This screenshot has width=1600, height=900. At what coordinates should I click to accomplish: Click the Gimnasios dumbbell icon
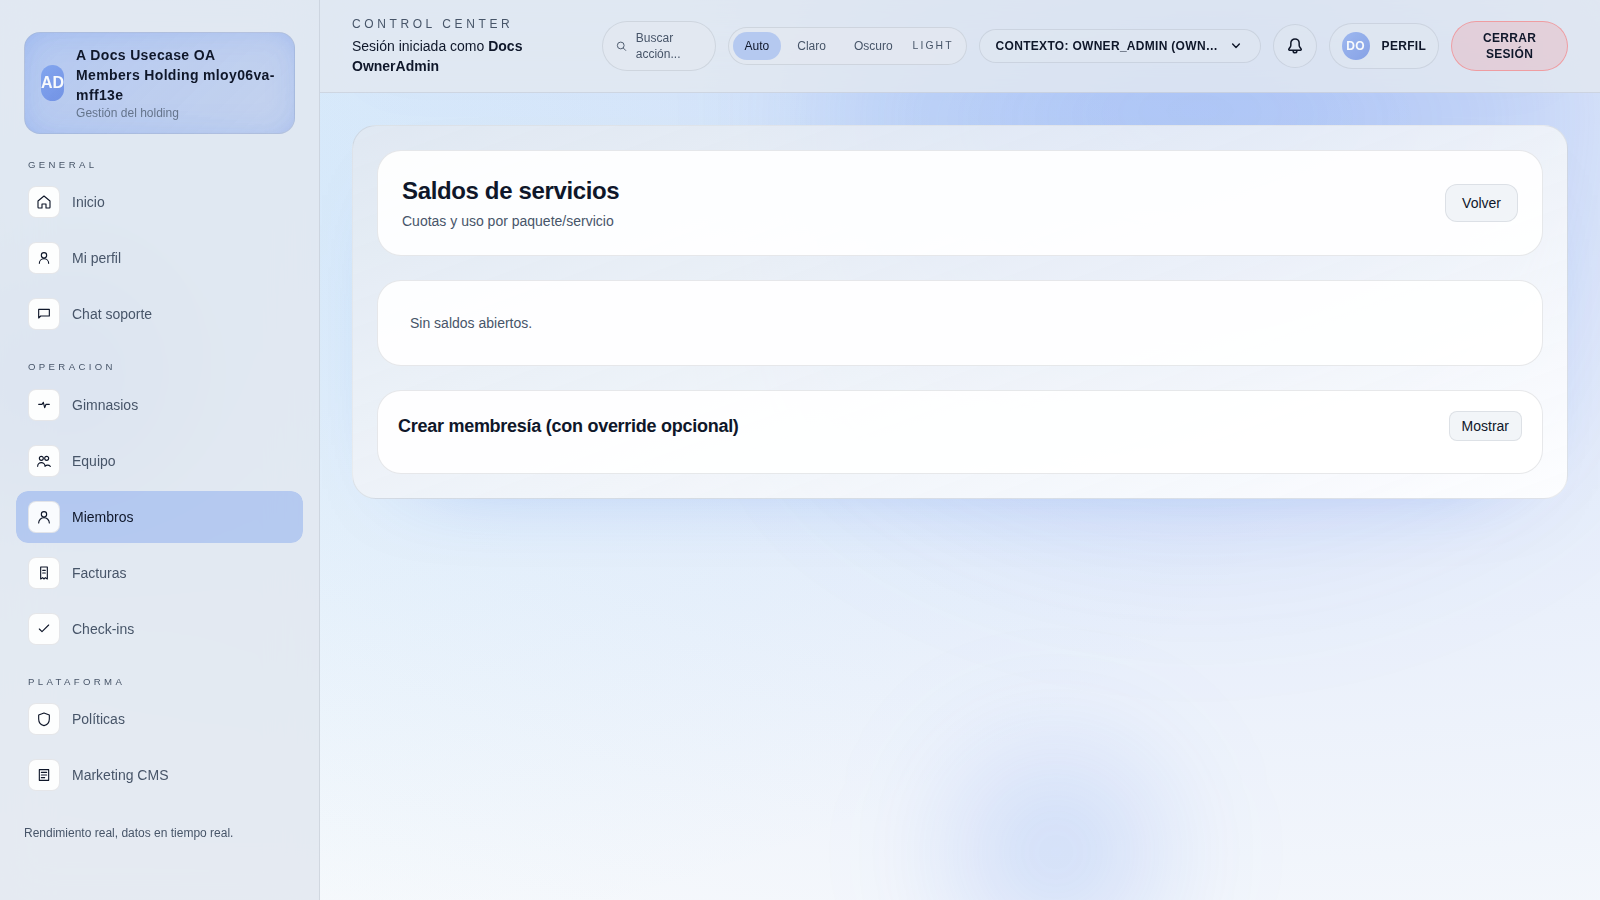pos(44,405)
